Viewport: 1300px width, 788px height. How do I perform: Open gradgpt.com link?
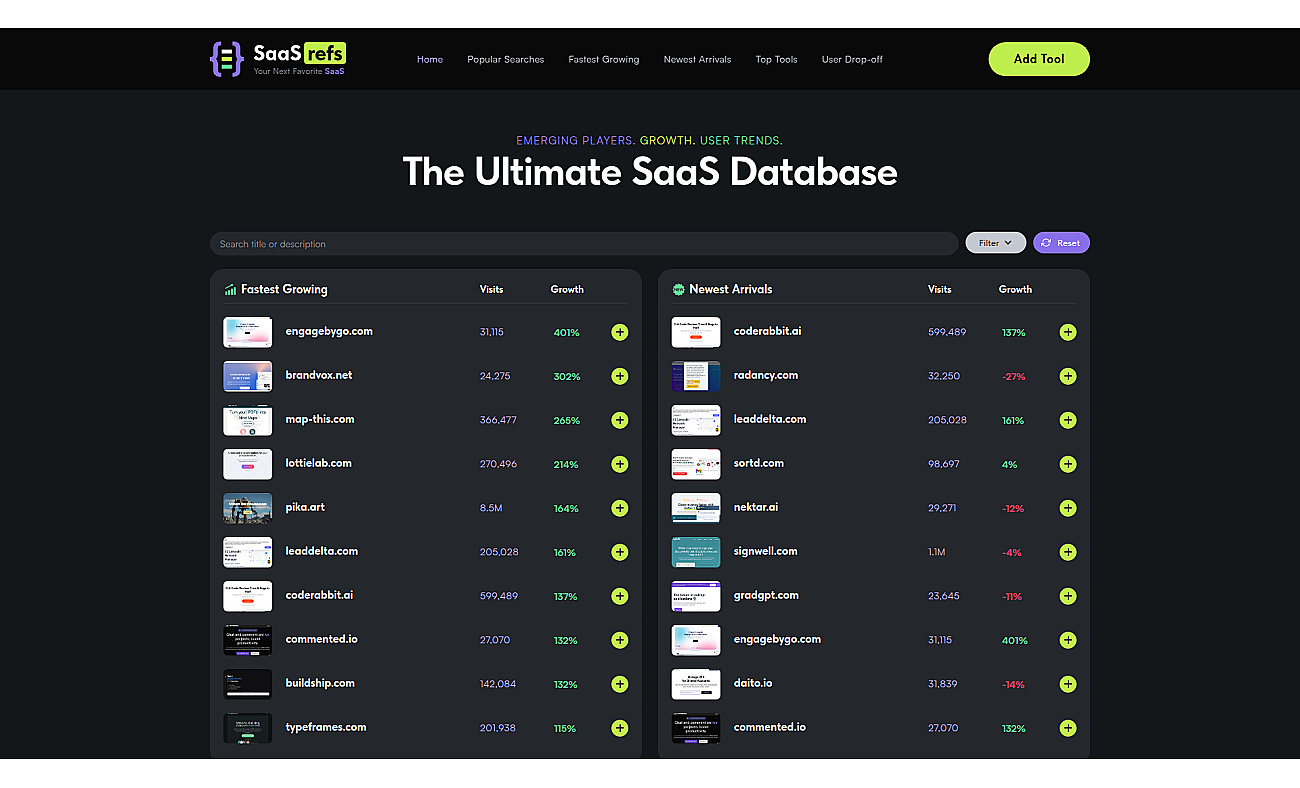pos(766,595)
